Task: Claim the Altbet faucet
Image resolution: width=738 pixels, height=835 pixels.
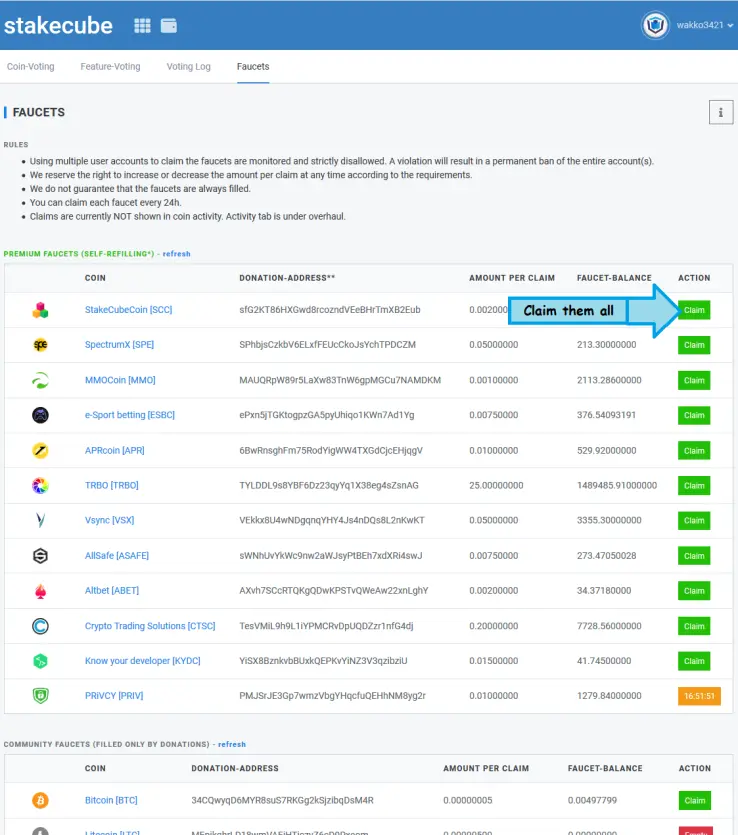Action: point(694,591)
